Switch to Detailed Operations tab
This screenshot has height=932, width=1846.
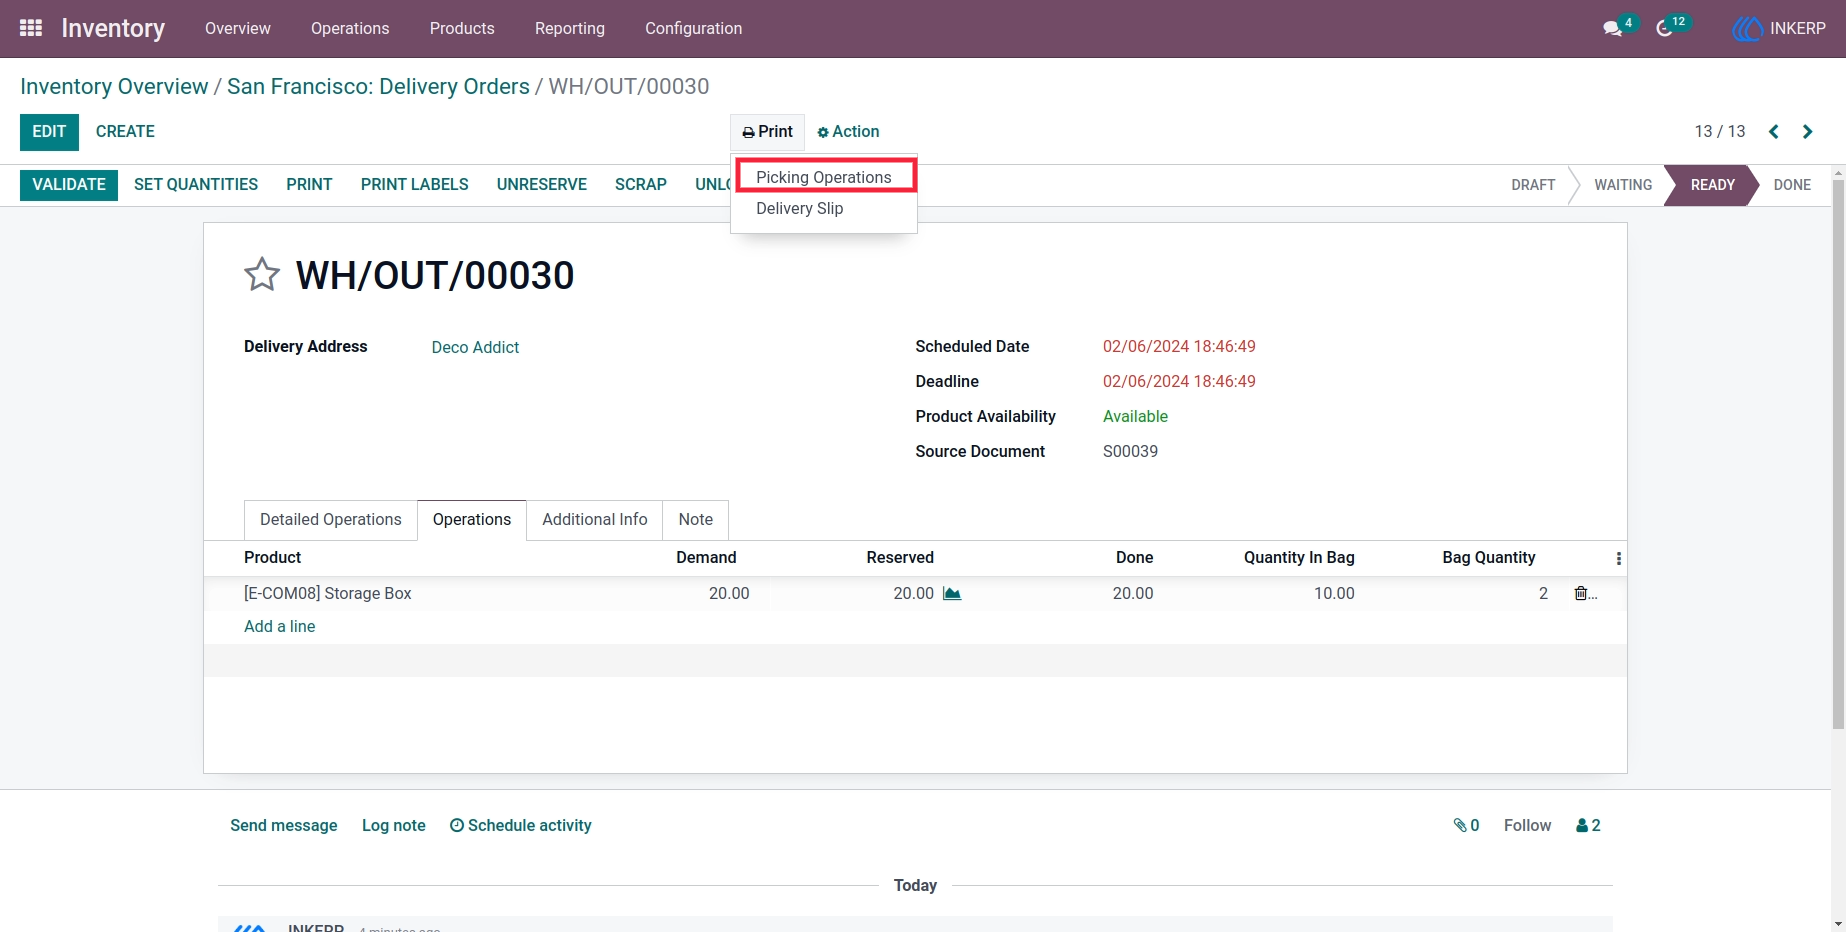(331, 520)
